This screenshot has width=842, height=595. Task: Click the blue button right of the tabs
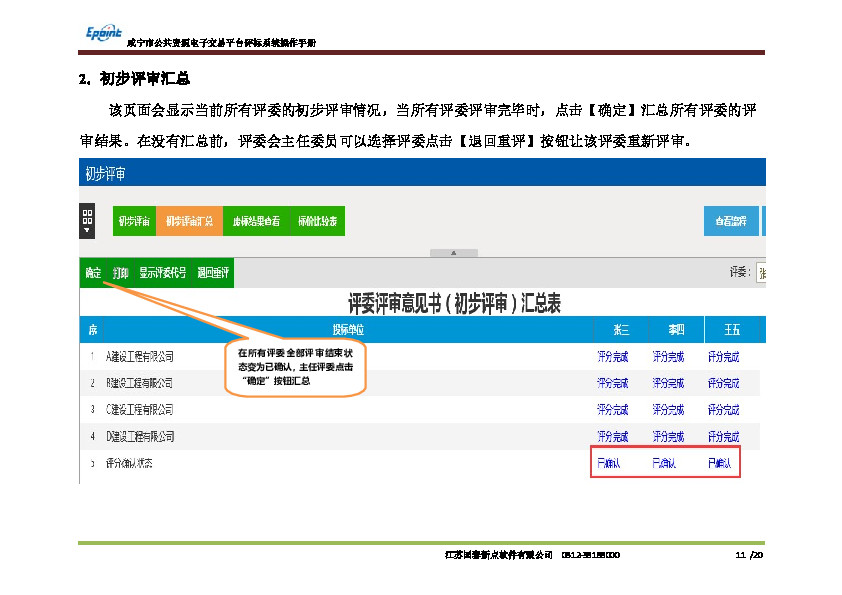tap(731, 221)
